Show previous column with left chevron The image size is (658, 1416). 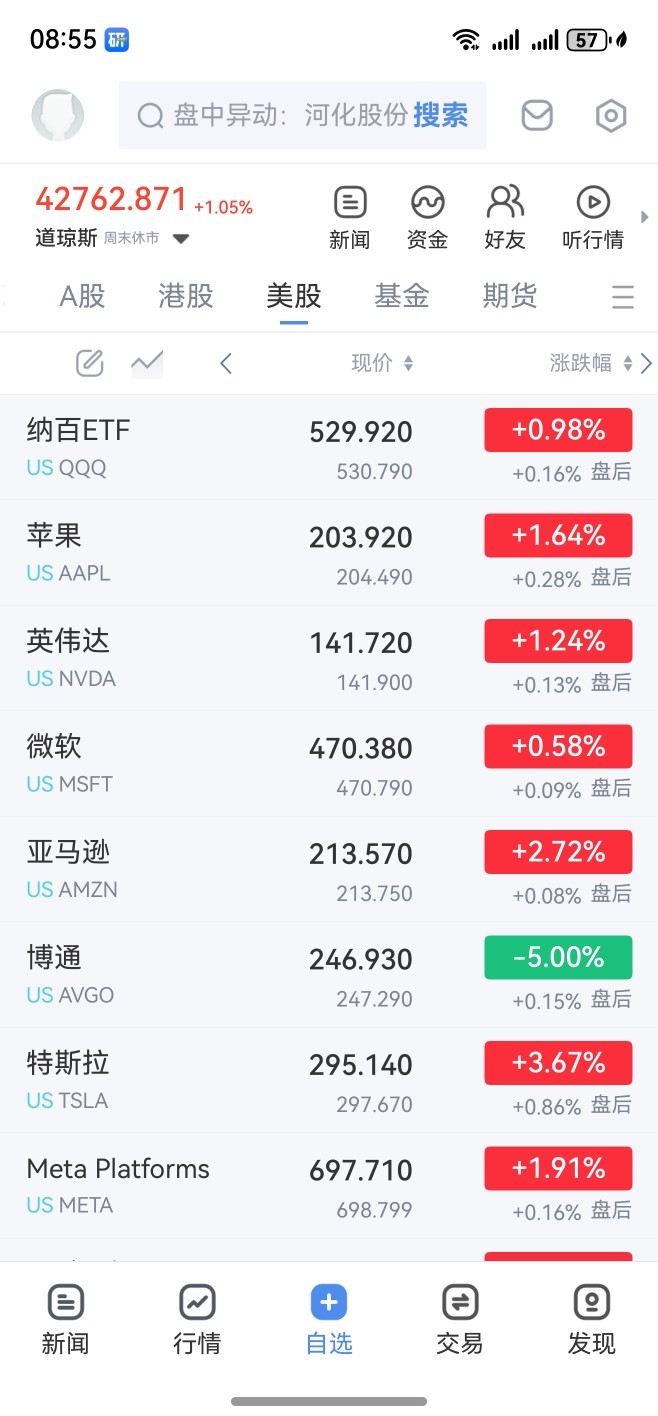pyautogui.click(x=226, y=363)
